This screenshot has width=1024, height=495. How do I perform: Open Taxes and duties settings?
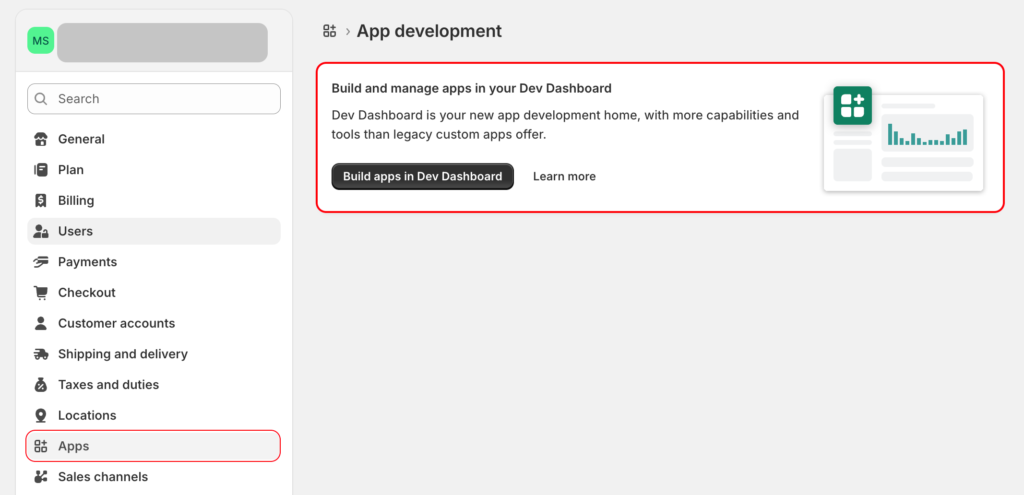click(153, 385)
